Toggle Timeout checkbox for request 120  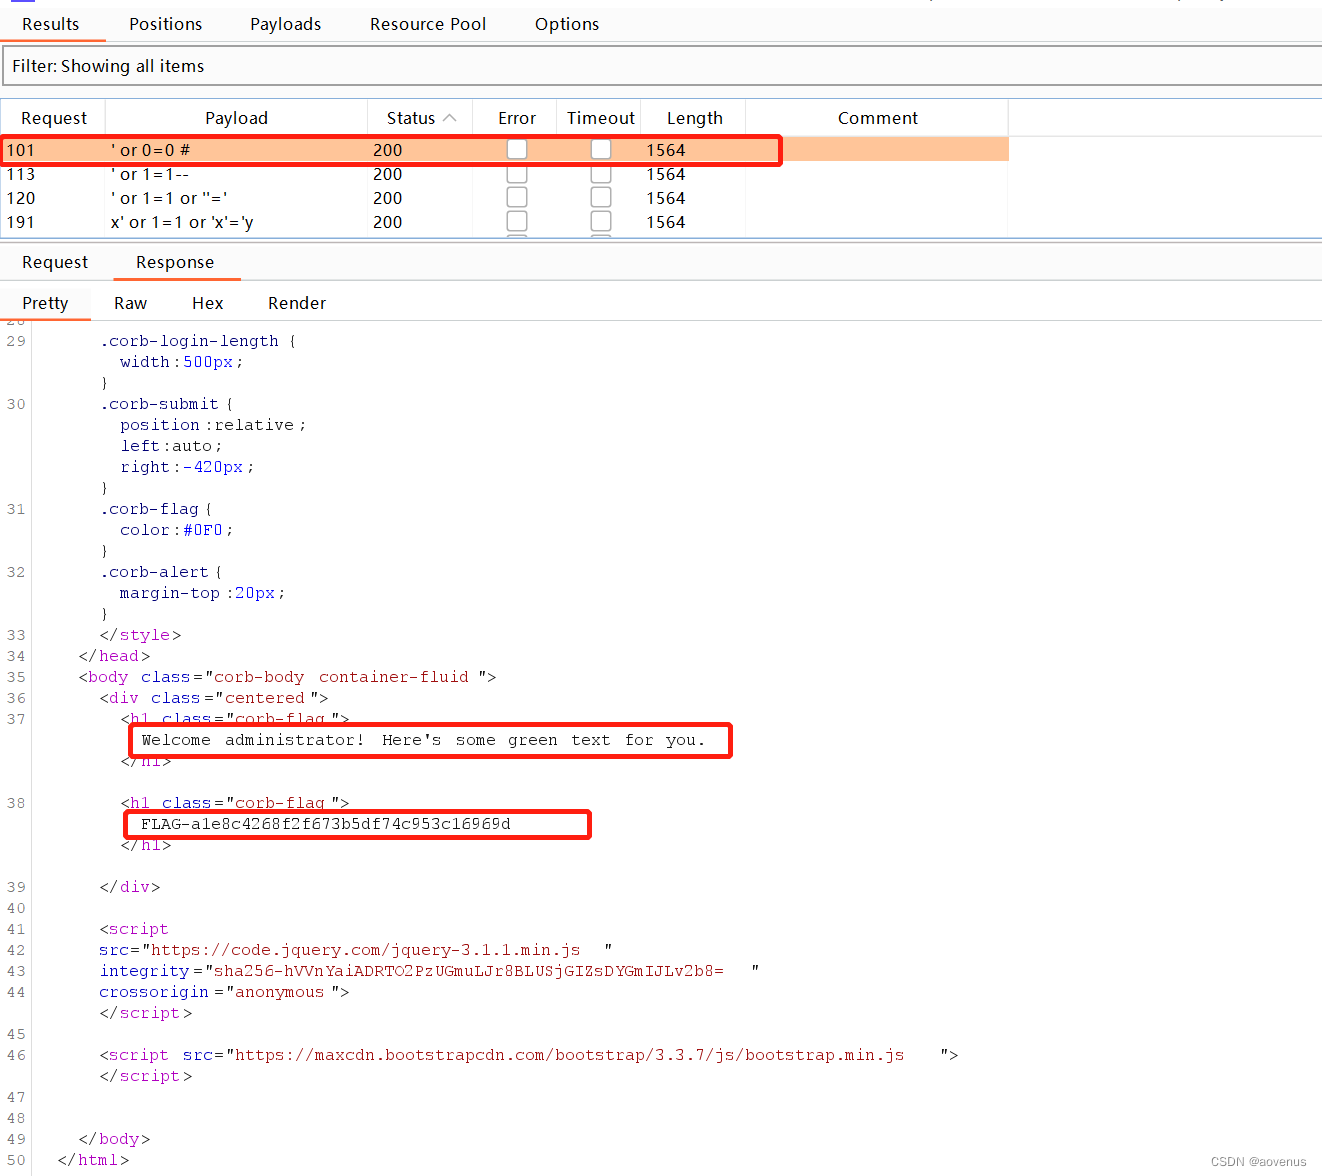click(x=601, y=198)
